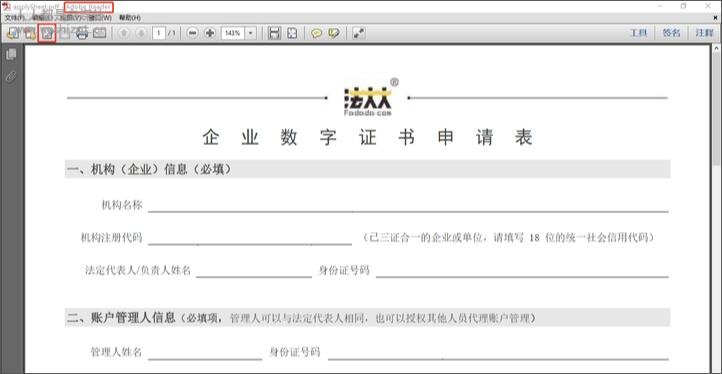Show attachments with the paperclip icon
722x374 pixels.
(11, 76)
